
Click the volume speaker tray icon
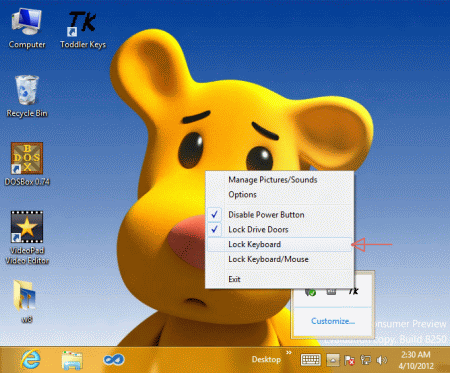tap(382, 360)
